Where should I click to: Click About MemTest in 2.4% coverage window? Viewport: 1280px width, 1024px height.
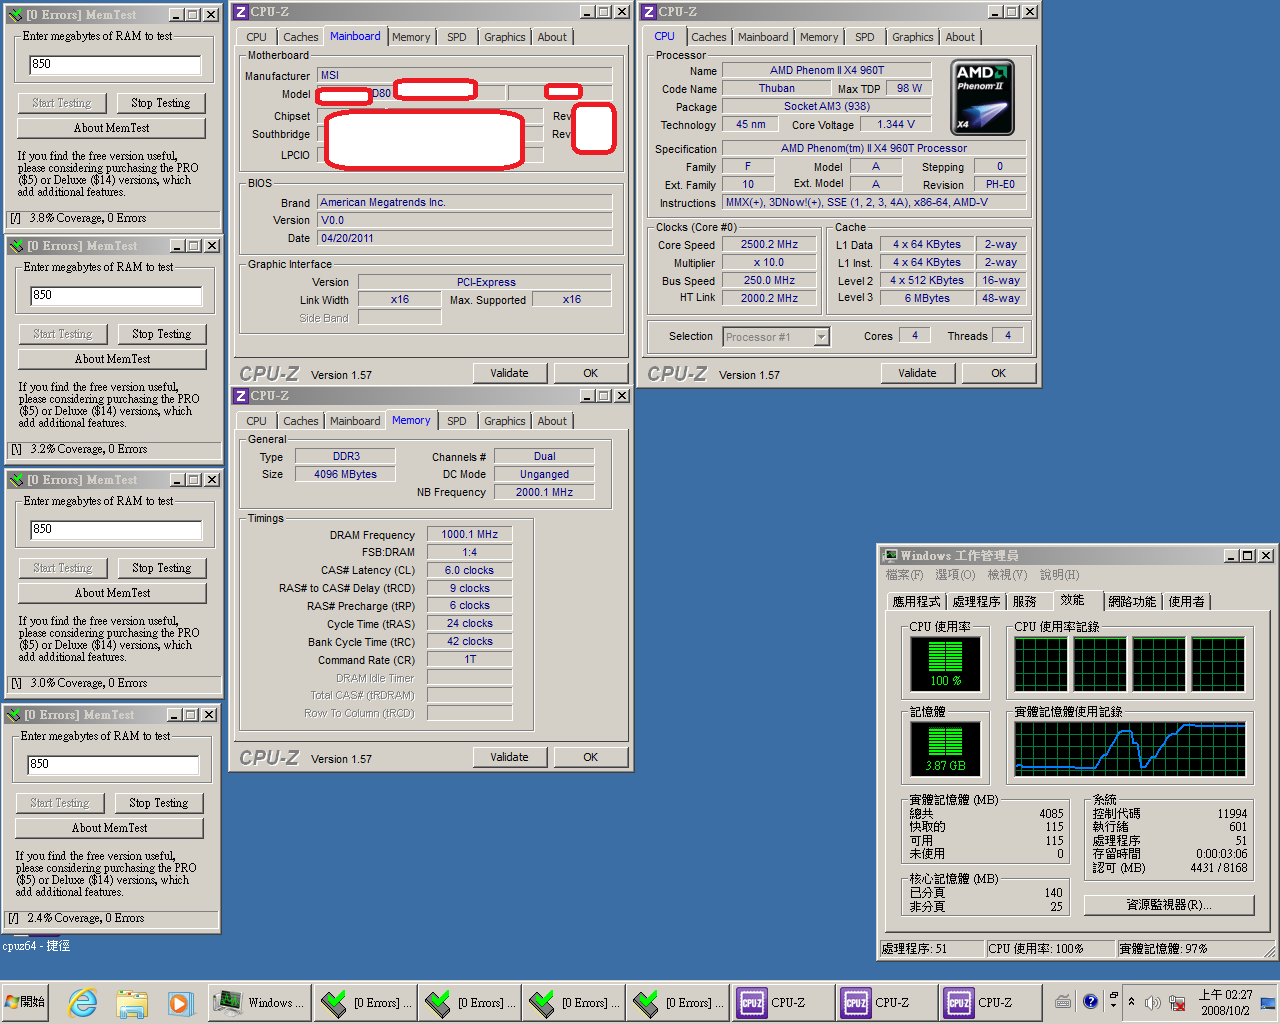tap(109, 828)
